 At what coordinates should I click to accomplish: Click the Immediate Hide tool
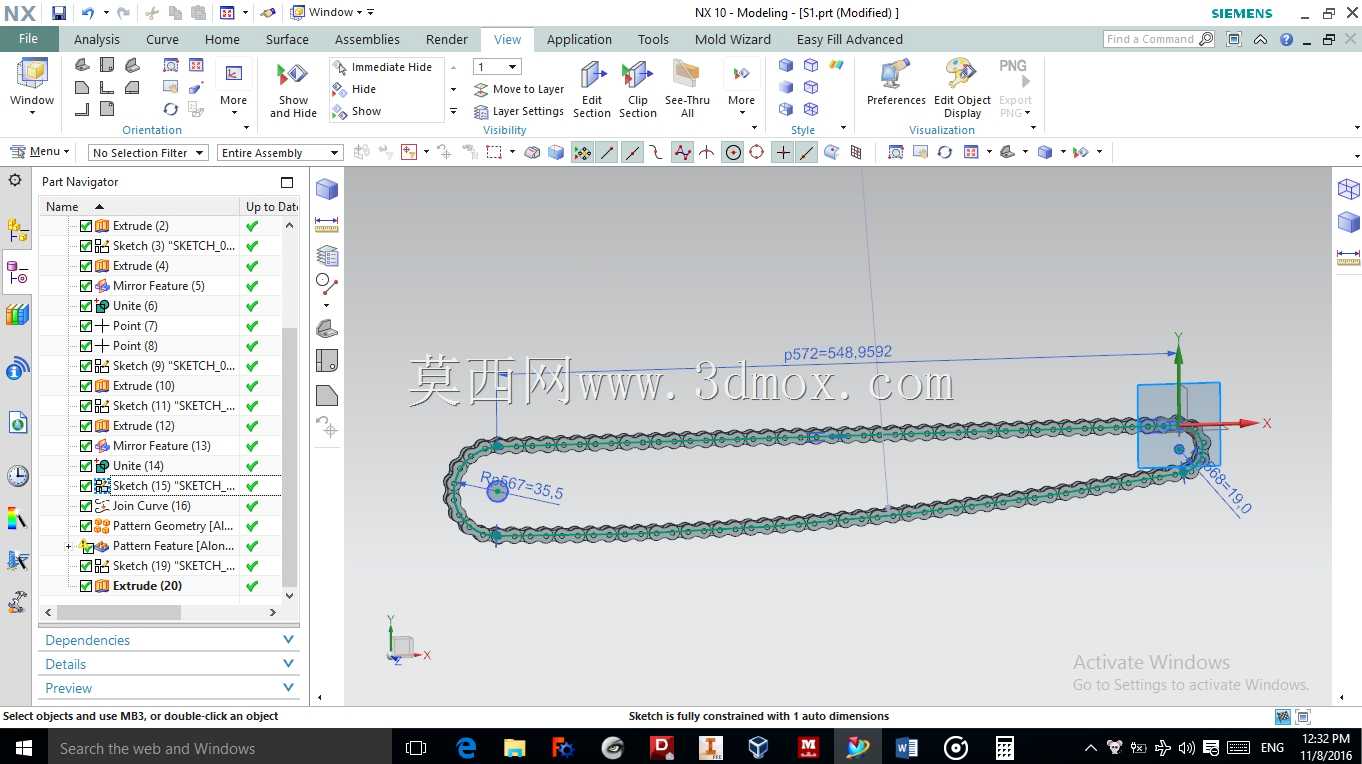click(382, 67)
